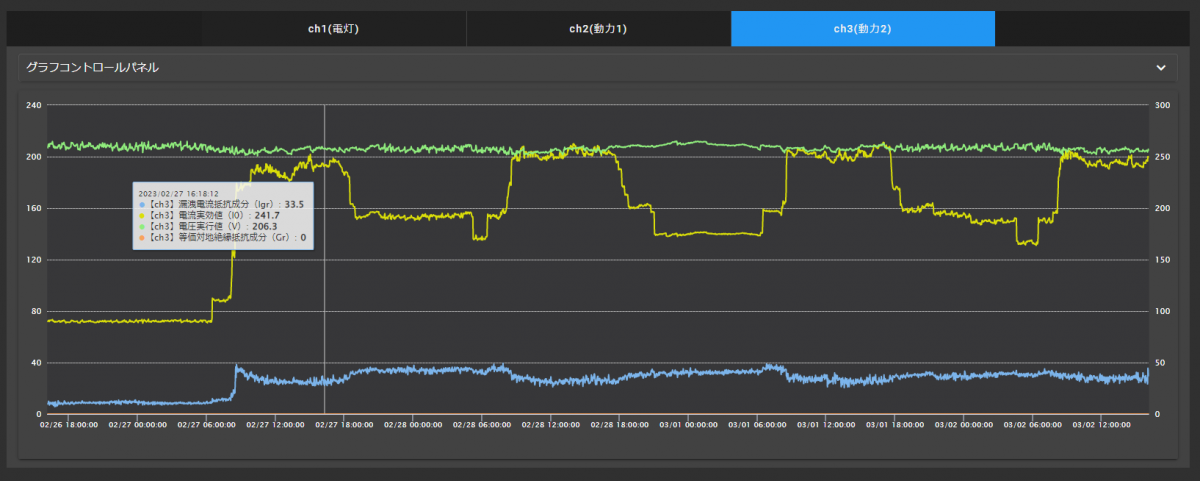Select the ch3(動力2) tab
This screenshot has height=481, width=1200.
(862, 29)
